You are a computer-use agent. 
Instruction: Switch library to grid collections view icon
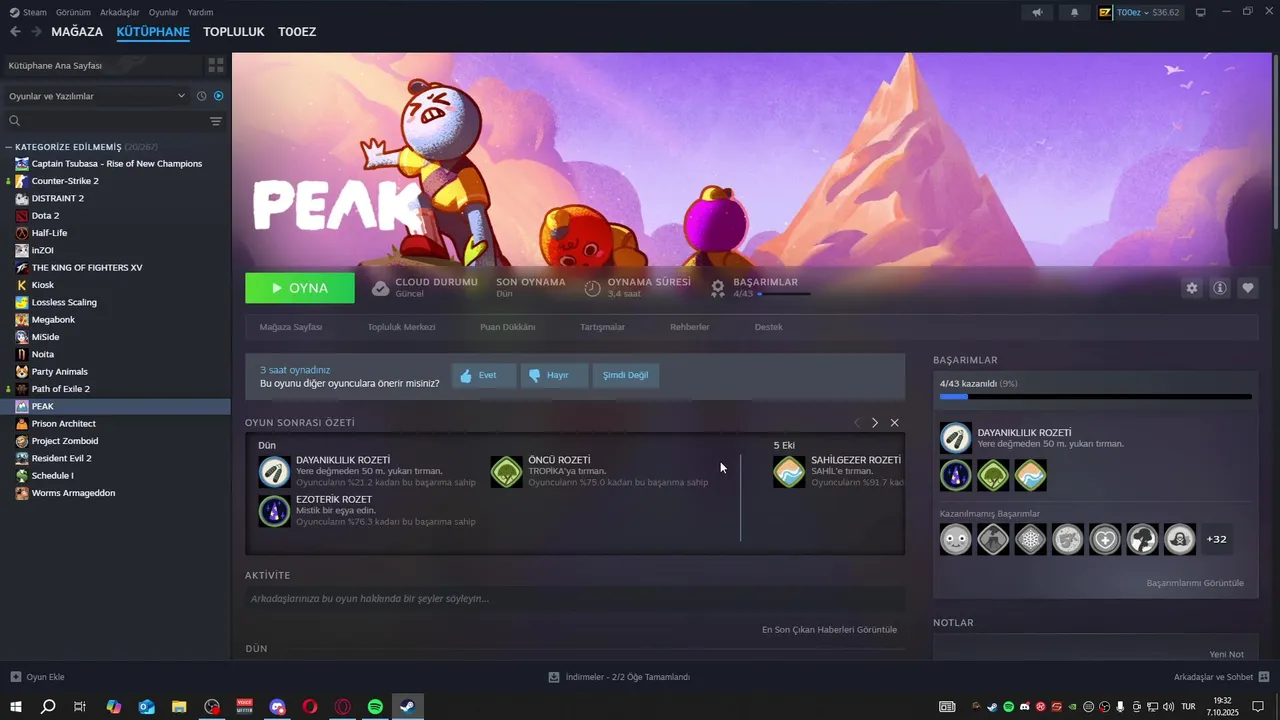coord(216,65)
